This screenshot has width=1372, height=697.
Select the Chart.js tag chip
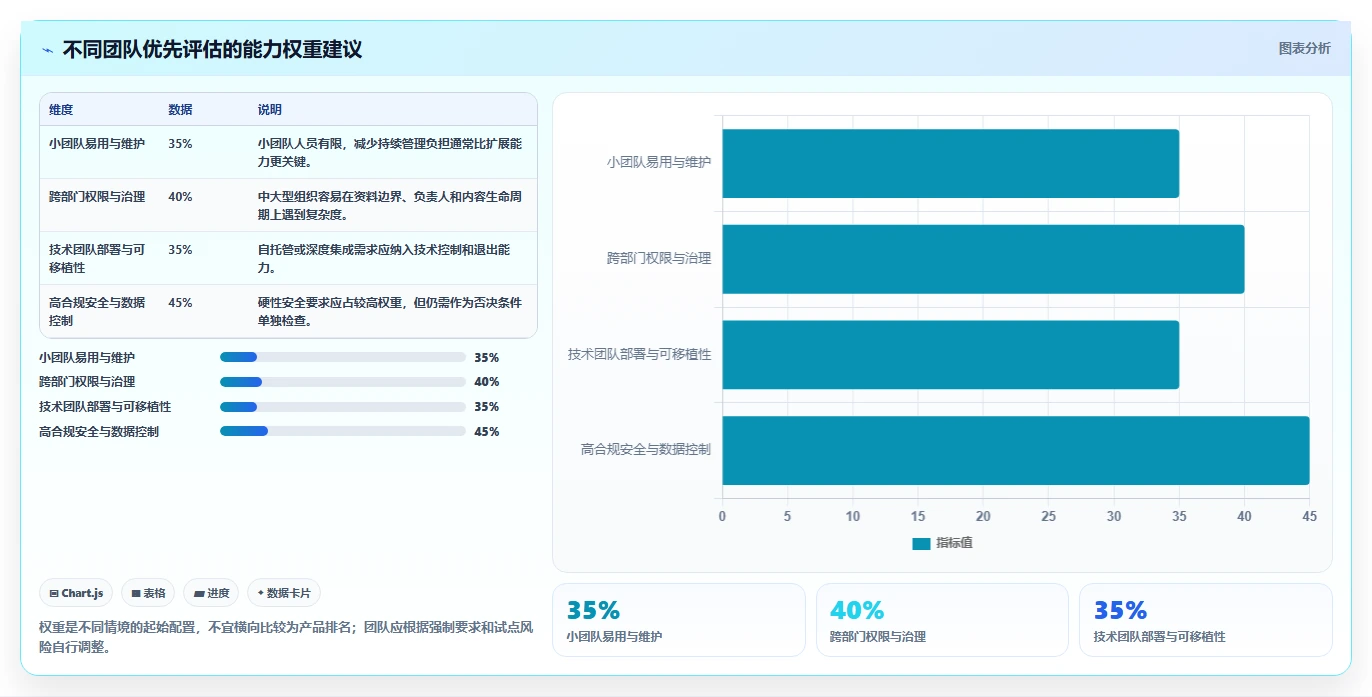76,593
